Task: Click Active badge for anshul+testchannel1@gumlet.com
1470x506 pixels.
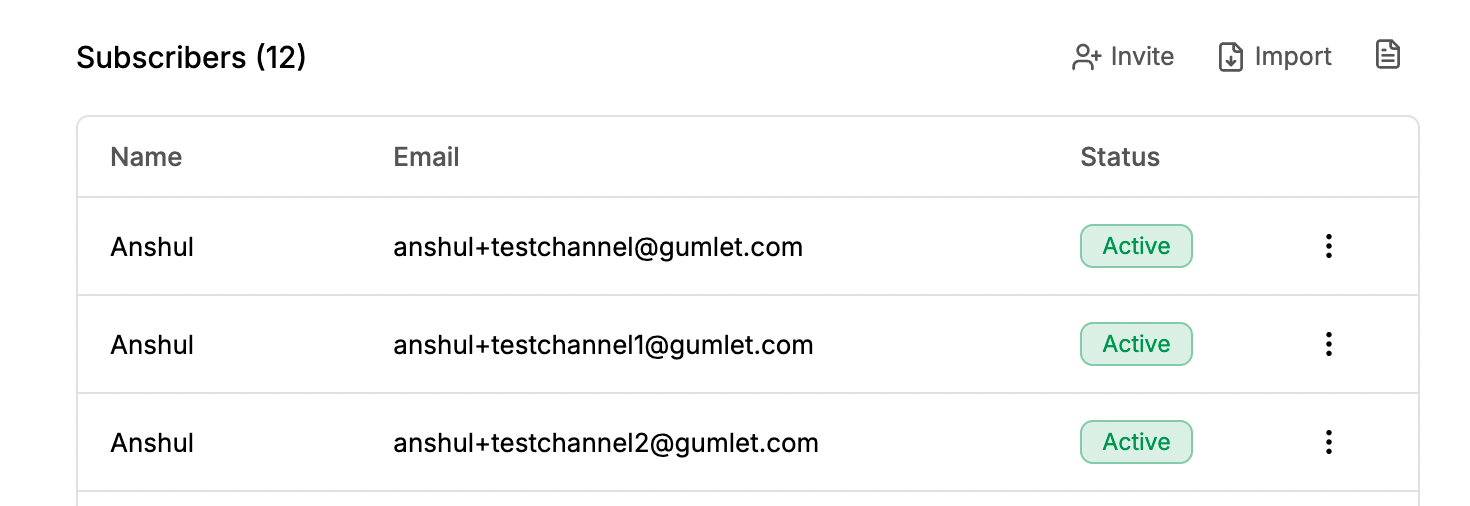Action: [1136, 344]
